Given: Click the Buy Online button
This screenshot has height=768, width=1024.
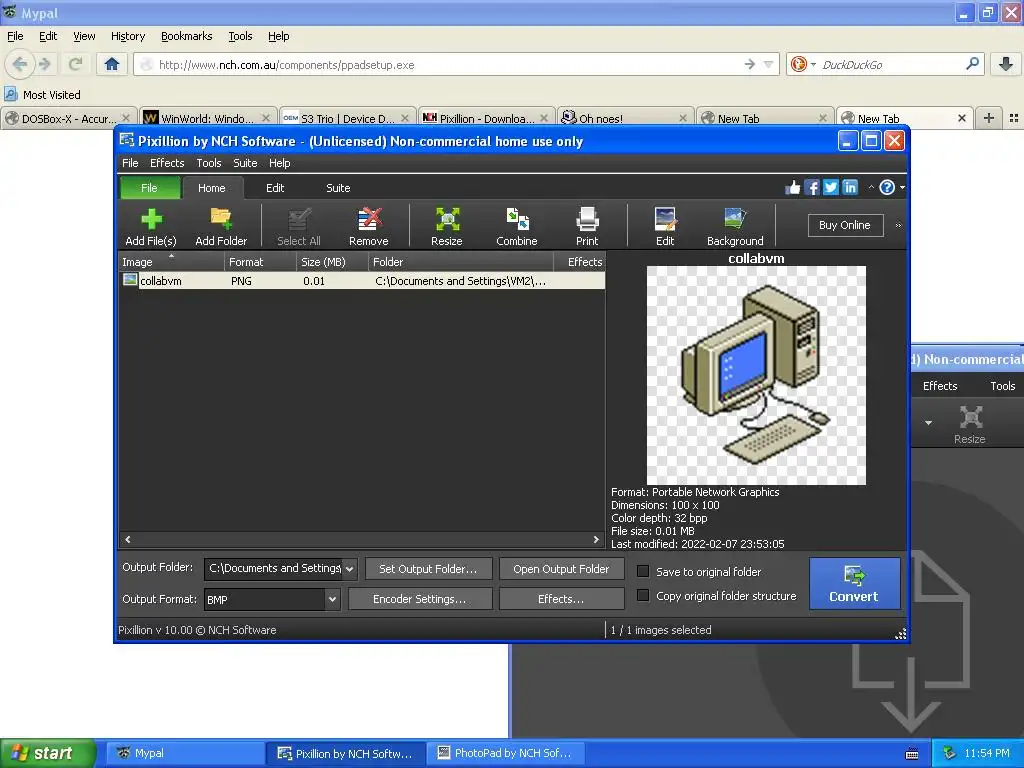Looking at the screenshot, I should pos(845,225).
